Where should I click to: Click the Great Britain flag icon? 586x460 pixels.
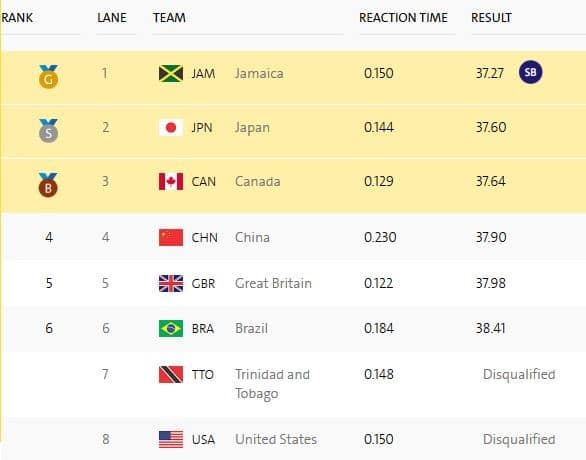pyautogui.click(x=171, y=283)
